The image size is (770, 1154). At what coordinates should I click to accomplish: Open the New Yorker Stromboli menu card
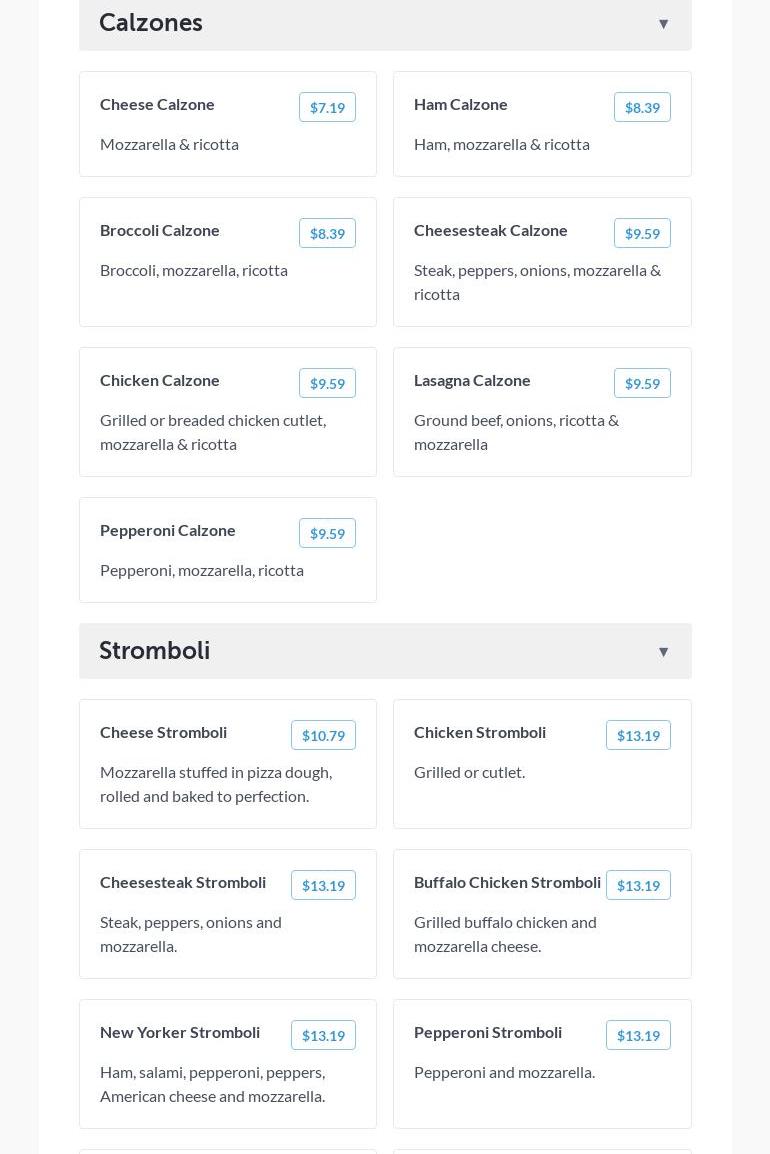[x=228, y=1066]
